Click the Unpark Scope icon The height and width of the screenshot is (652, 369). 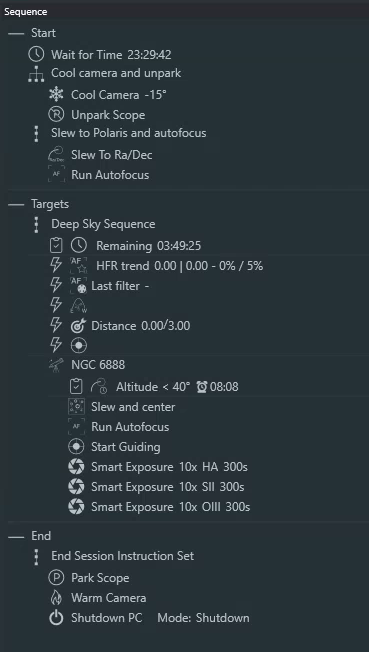pos(56,114)
